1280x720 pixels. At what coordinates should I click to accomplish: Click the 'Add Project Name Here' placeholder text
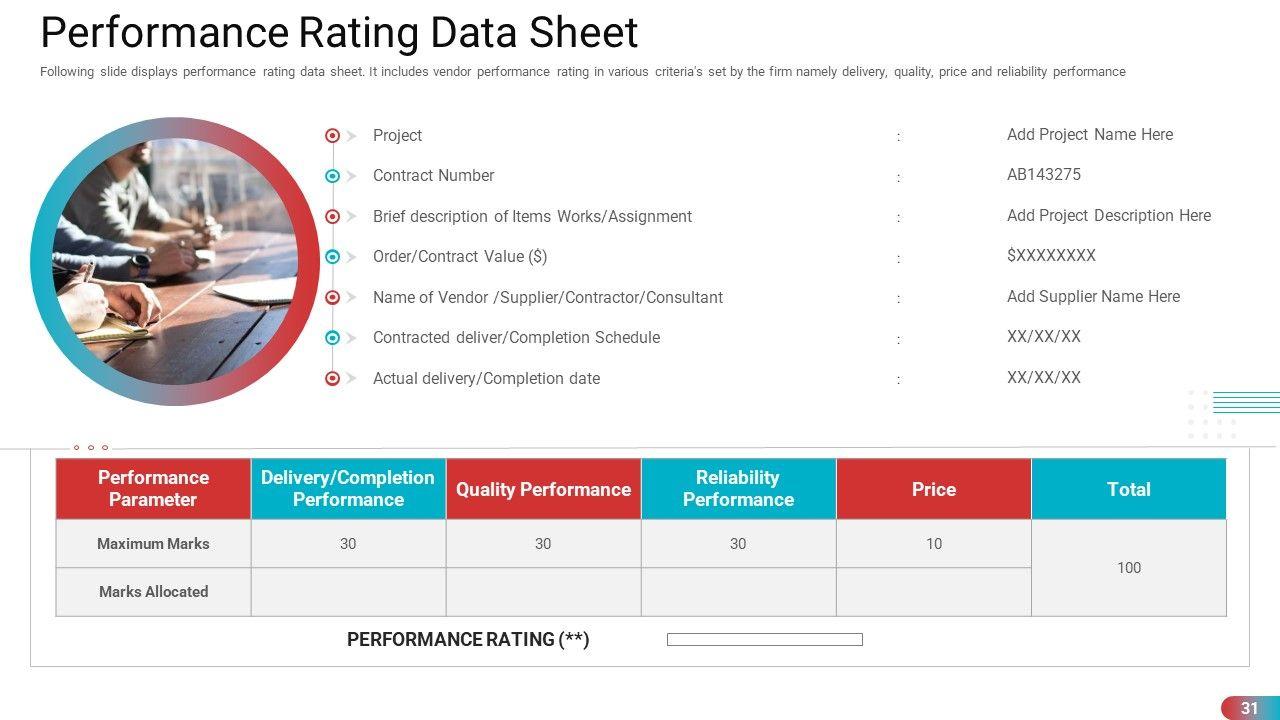point(1090,135)
